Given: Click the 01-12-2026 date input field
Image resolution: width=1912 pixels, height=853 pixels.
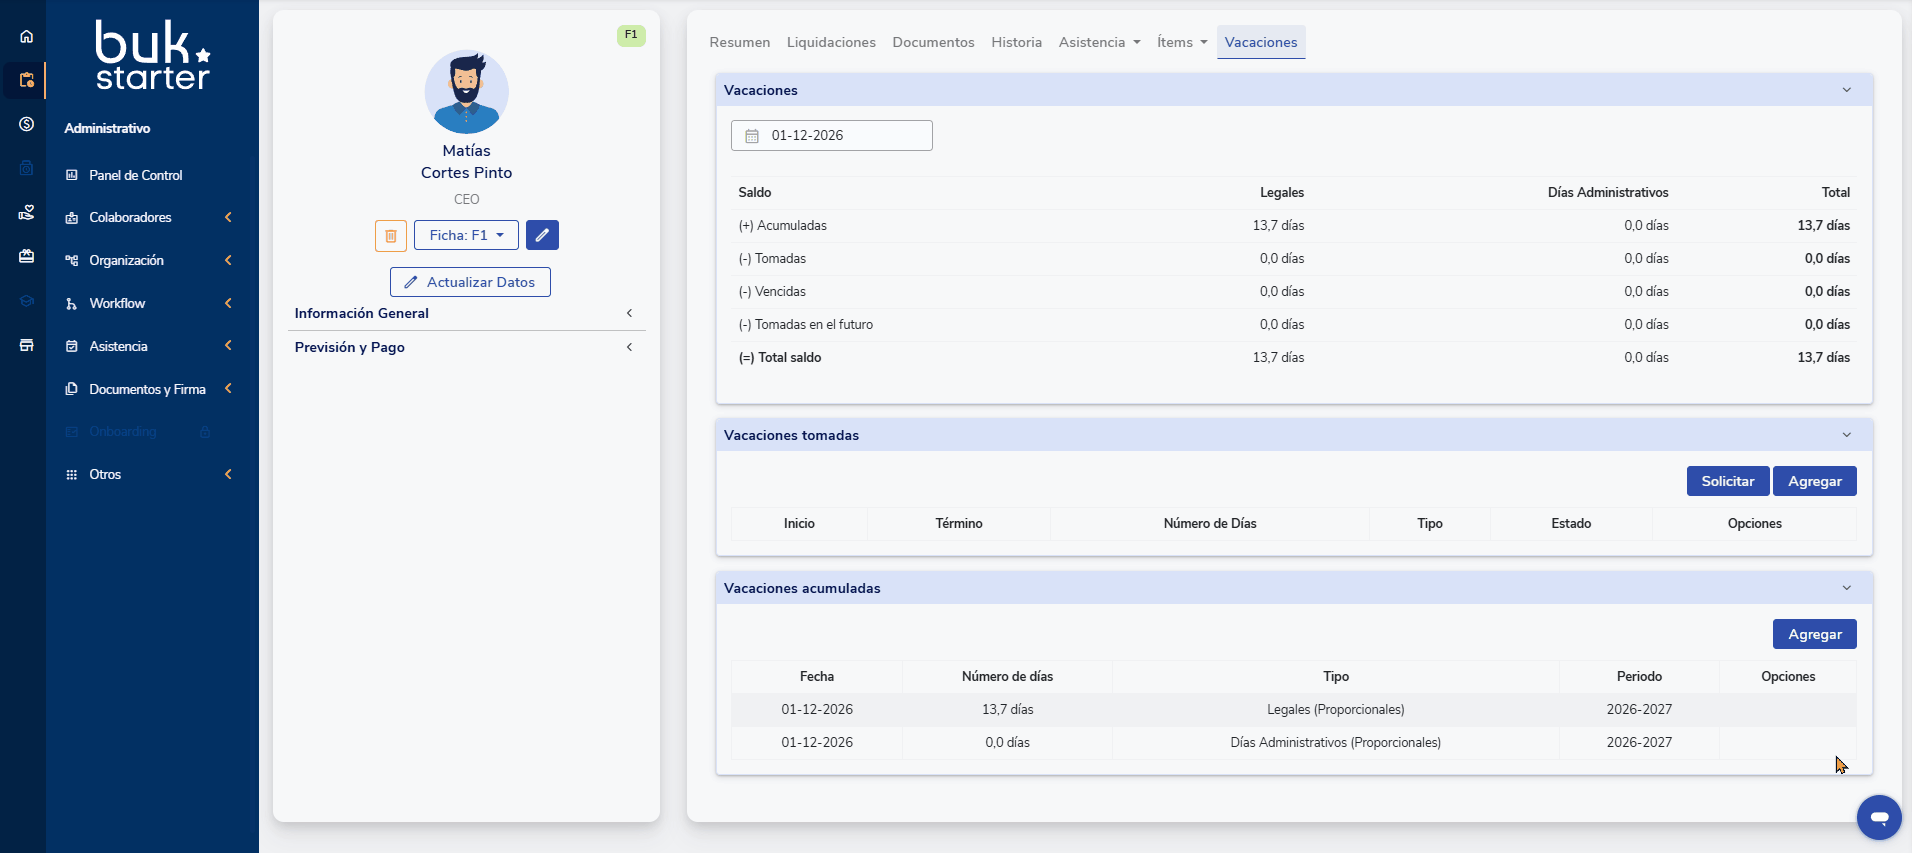Looking at the screenshot, I should 831,136.
